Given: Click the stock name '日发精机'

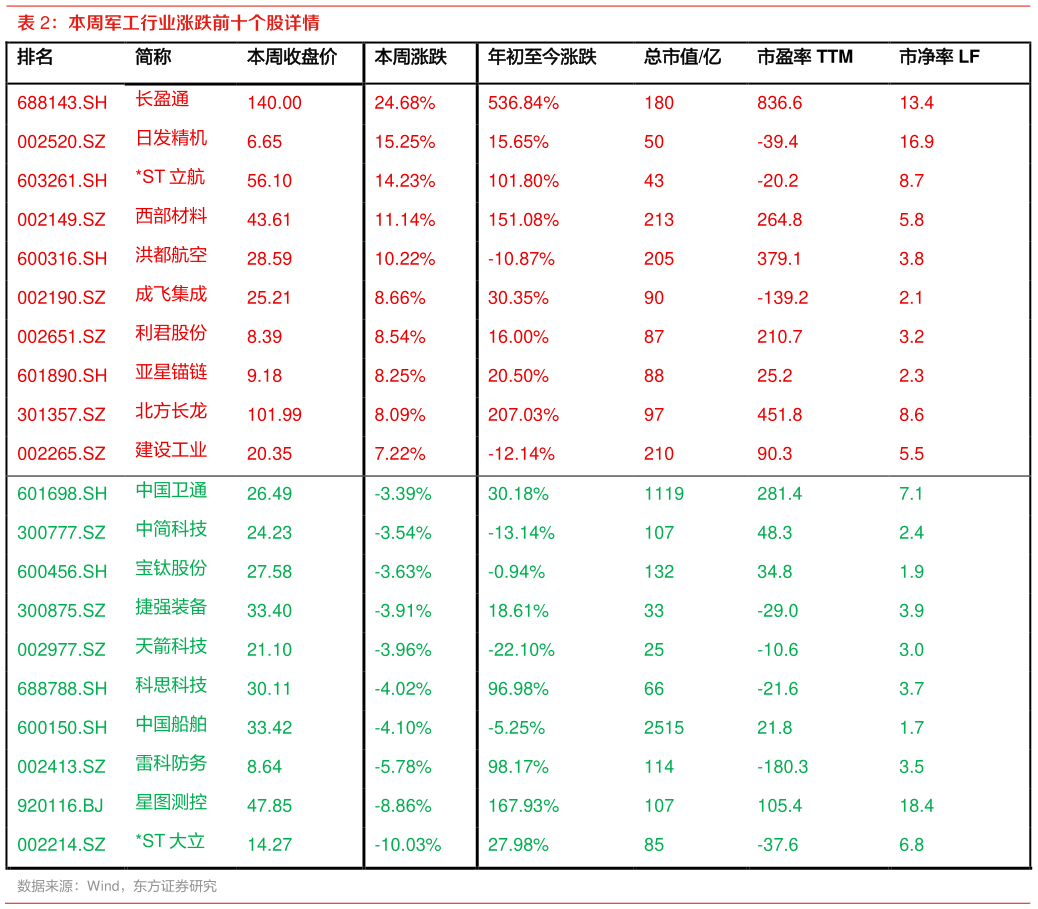Looking at the screenshot, I should coord(171,138).
